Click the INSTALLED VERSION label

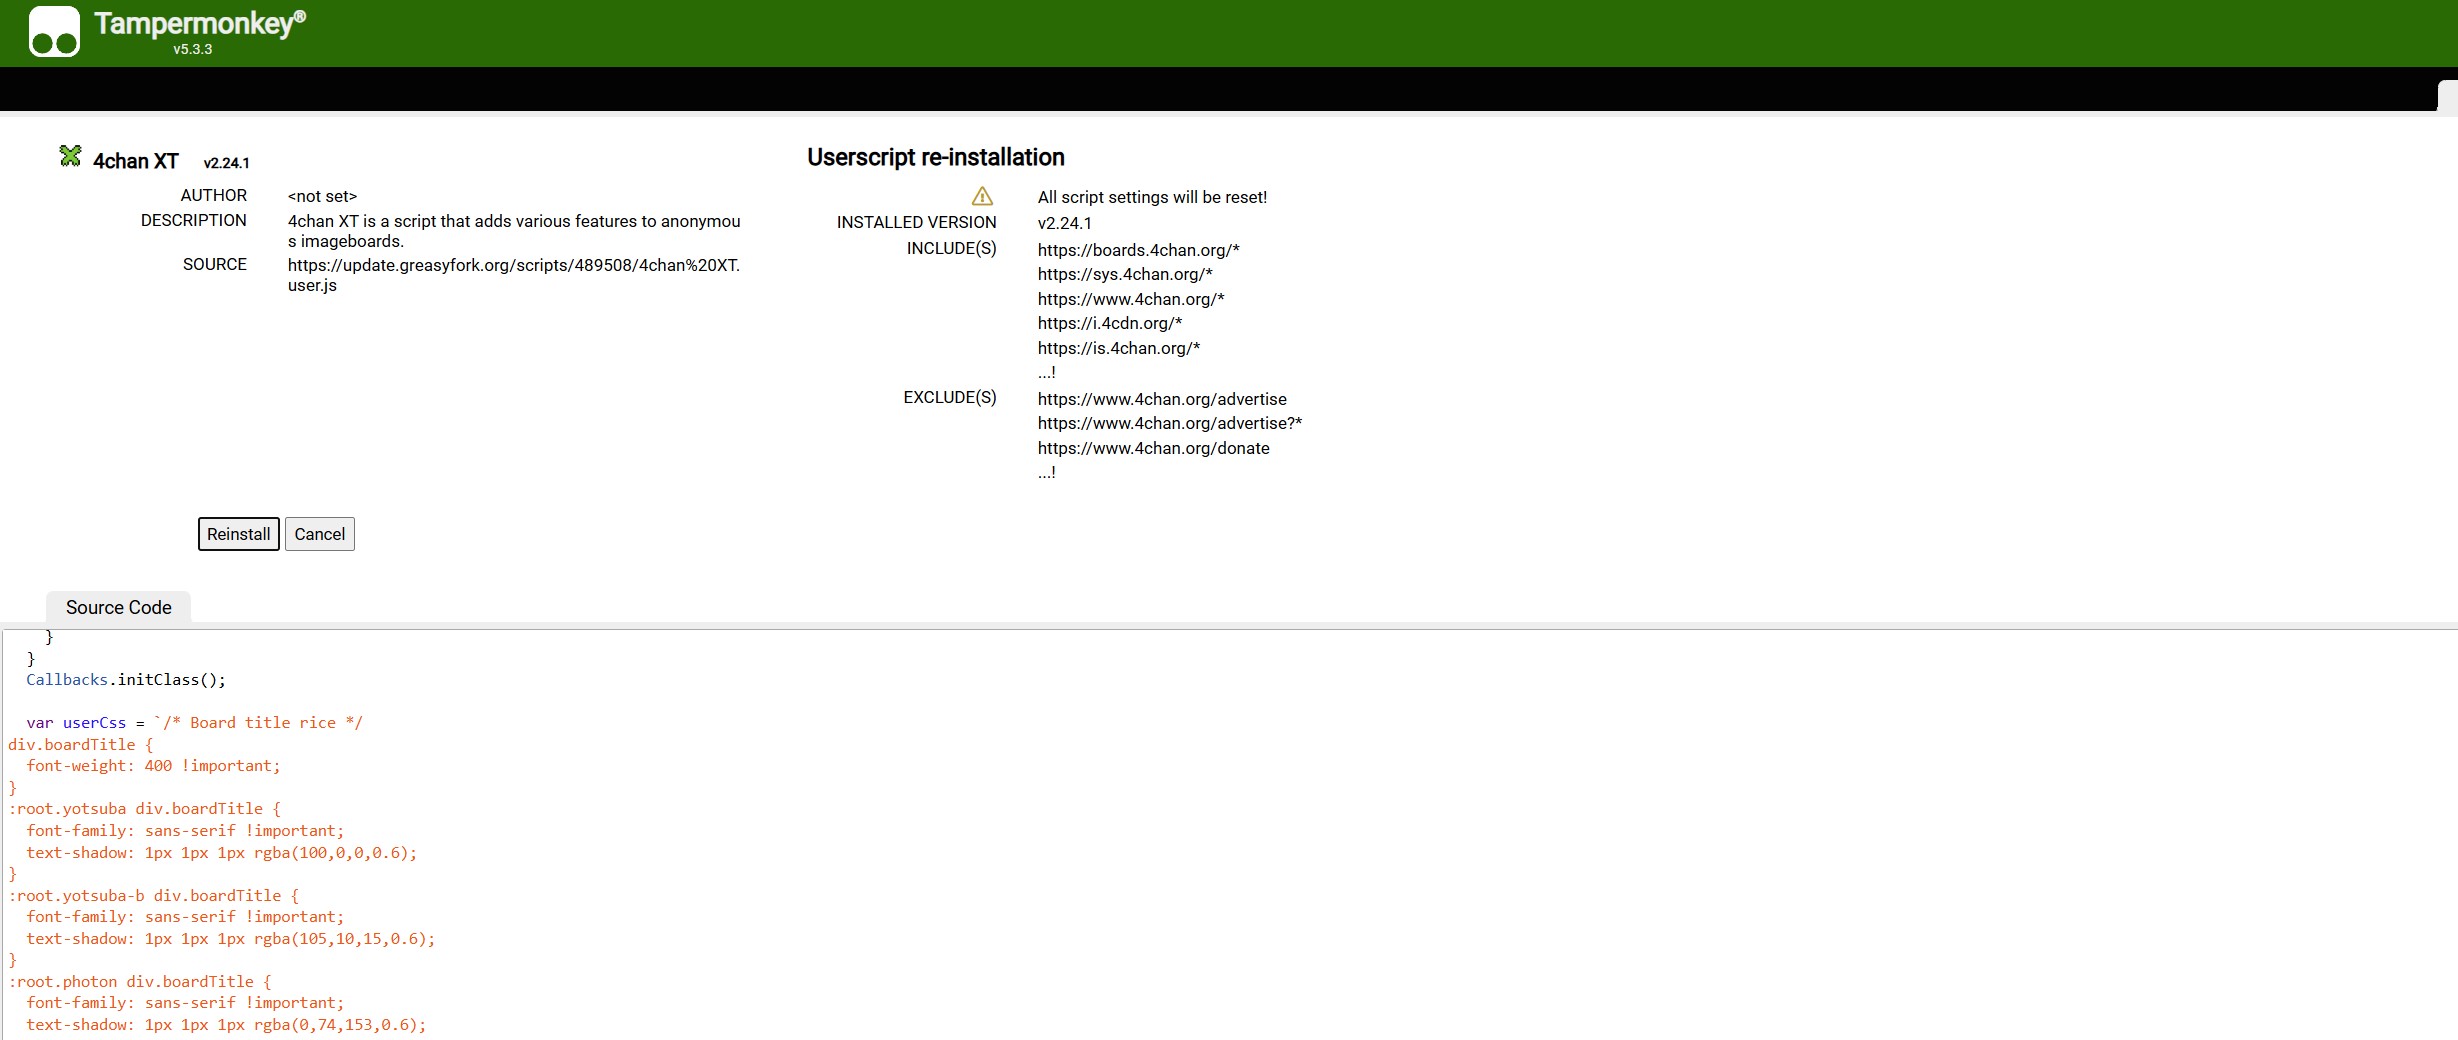pyautogui.click(x=916, y=222)
